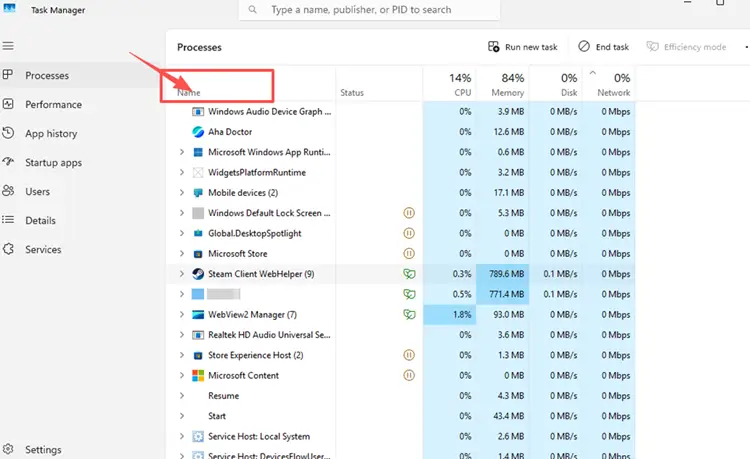750x459 pixels.
Task: Click the 771.4 MB memory cell
Action: (x=503, y=294)
